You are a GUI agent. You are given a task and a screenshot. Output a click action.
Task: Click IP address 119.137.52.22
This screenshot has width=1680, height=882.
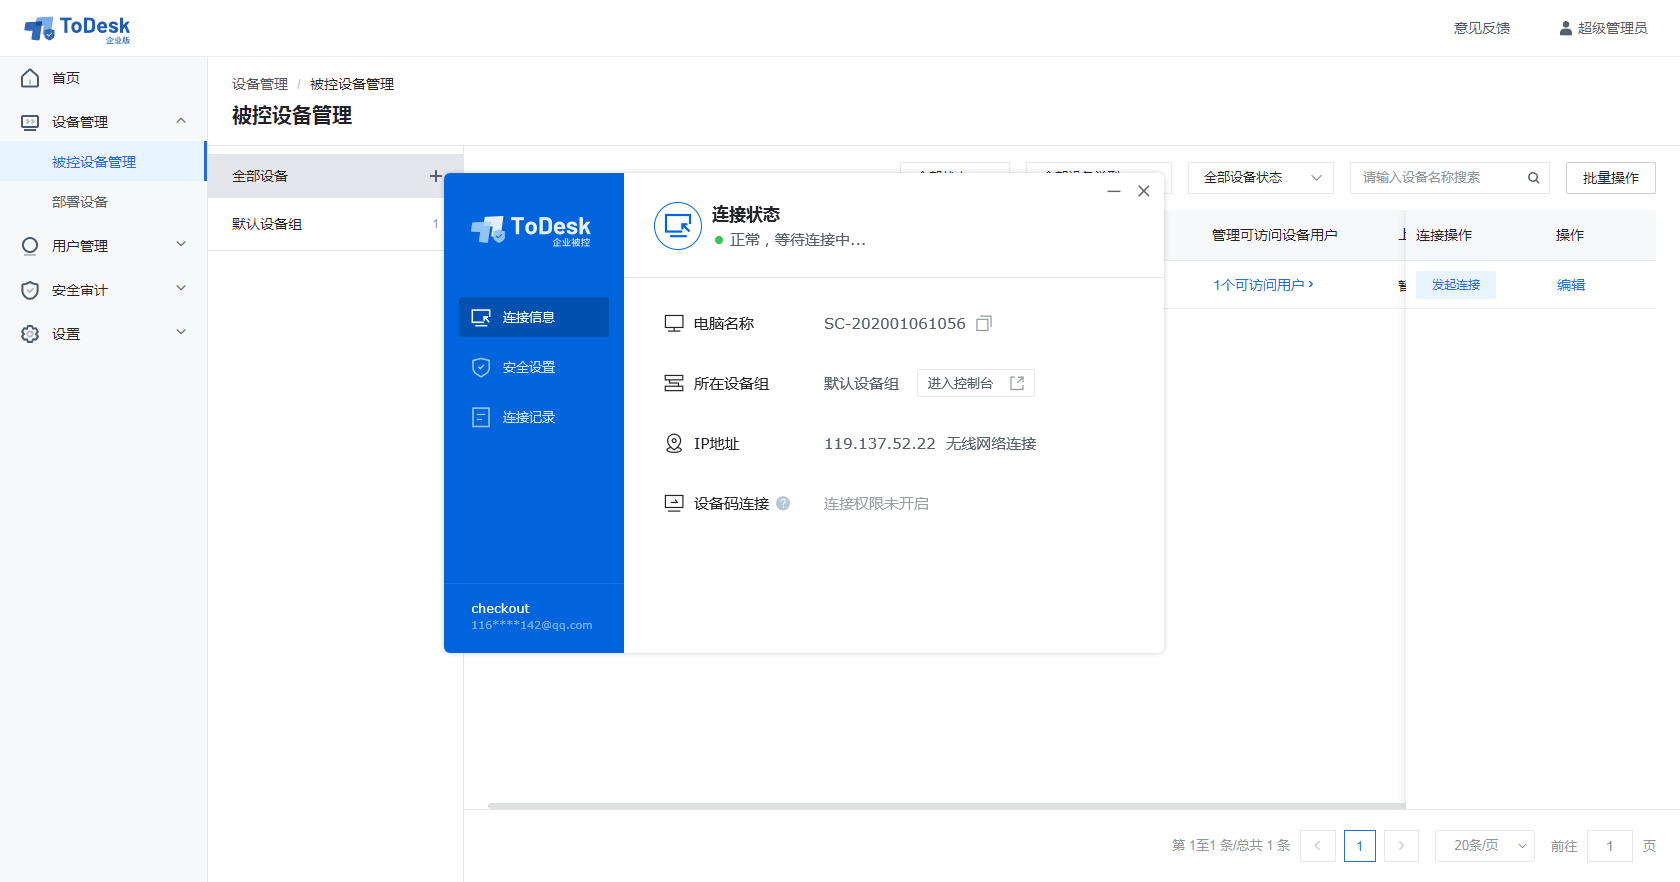[880, 443]
